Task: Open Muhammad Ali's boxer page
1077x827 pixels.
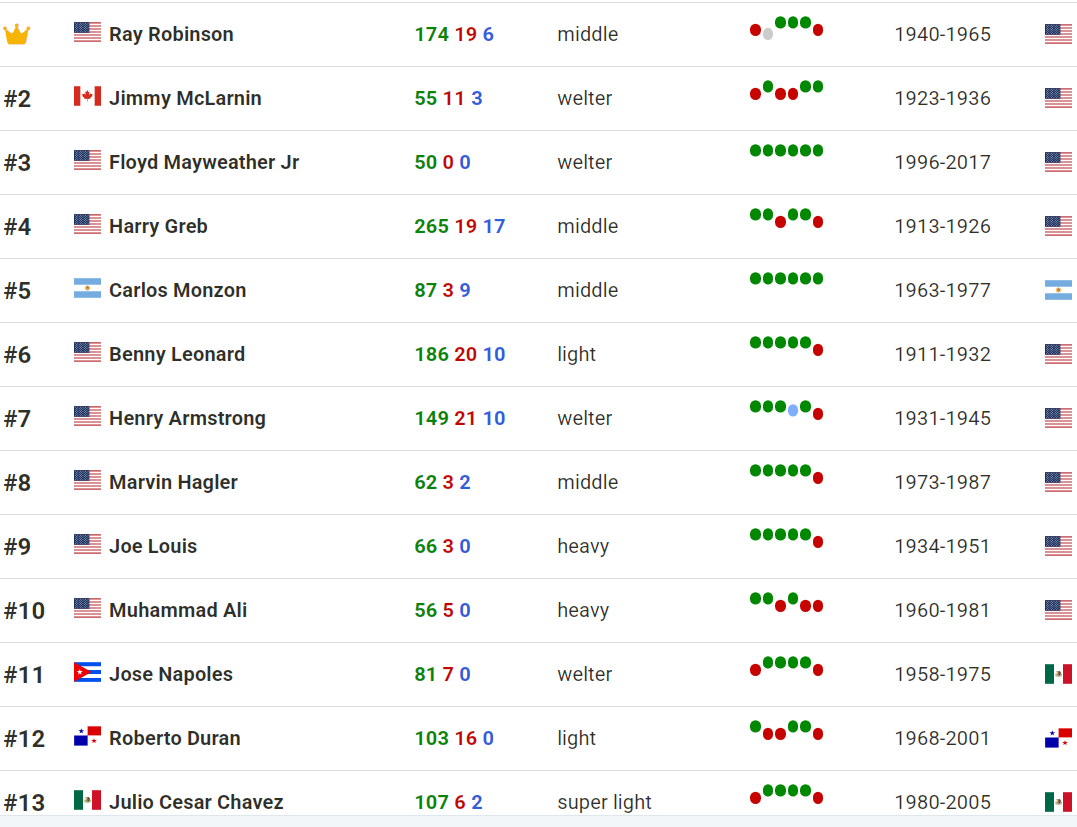Action: coord(178,610)
